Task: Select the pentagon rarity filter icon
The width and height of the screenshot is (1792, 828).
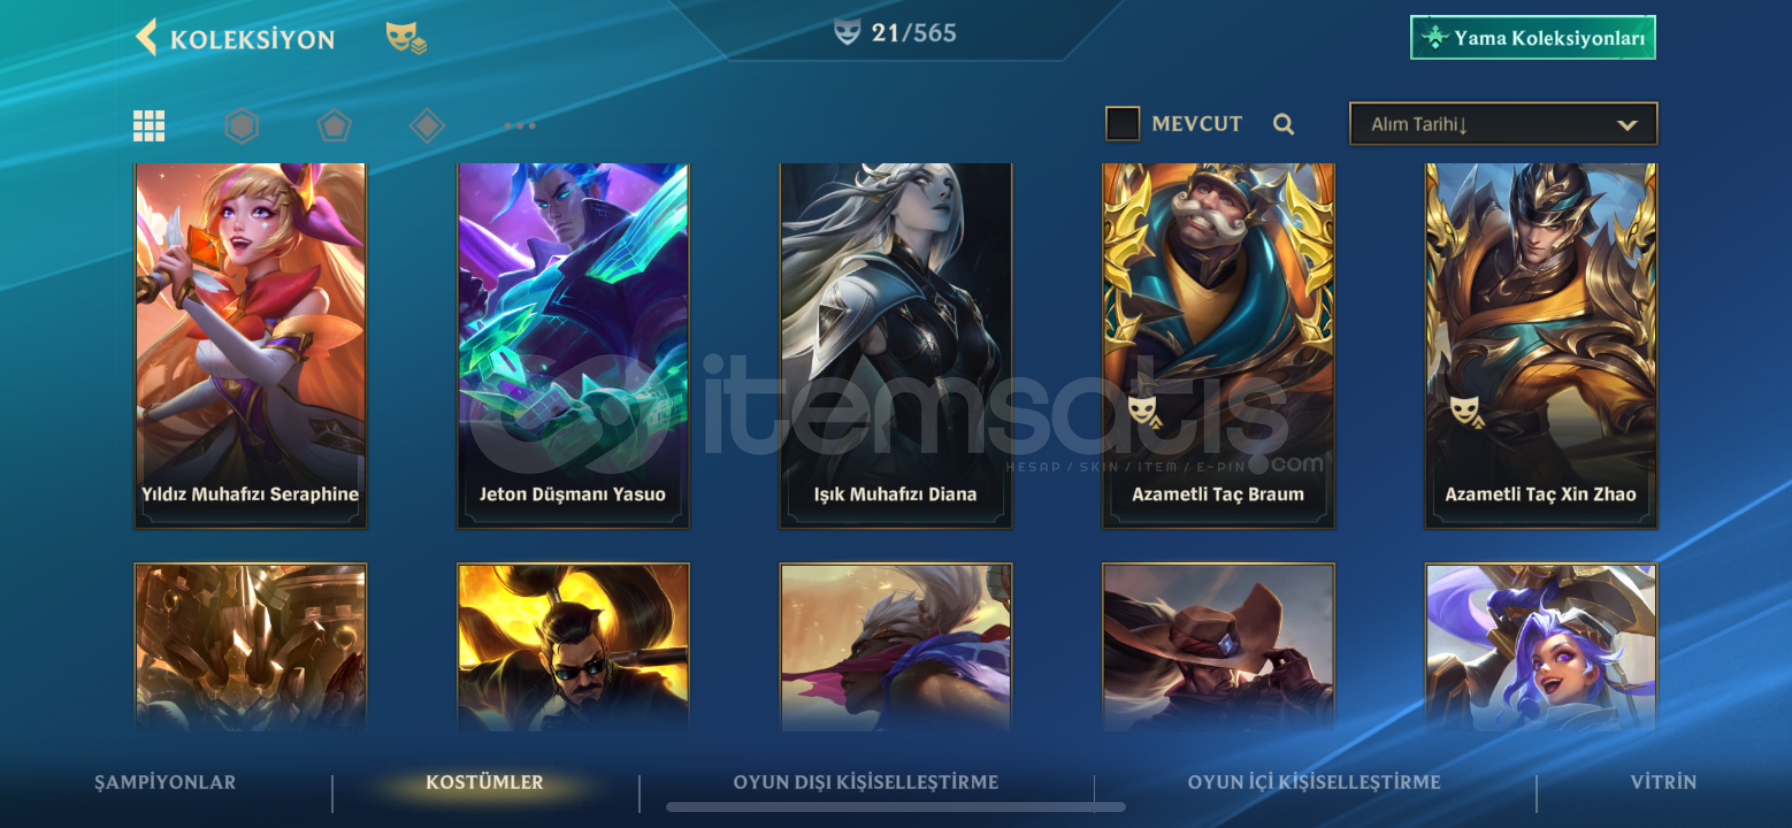Action: [334, 125]
